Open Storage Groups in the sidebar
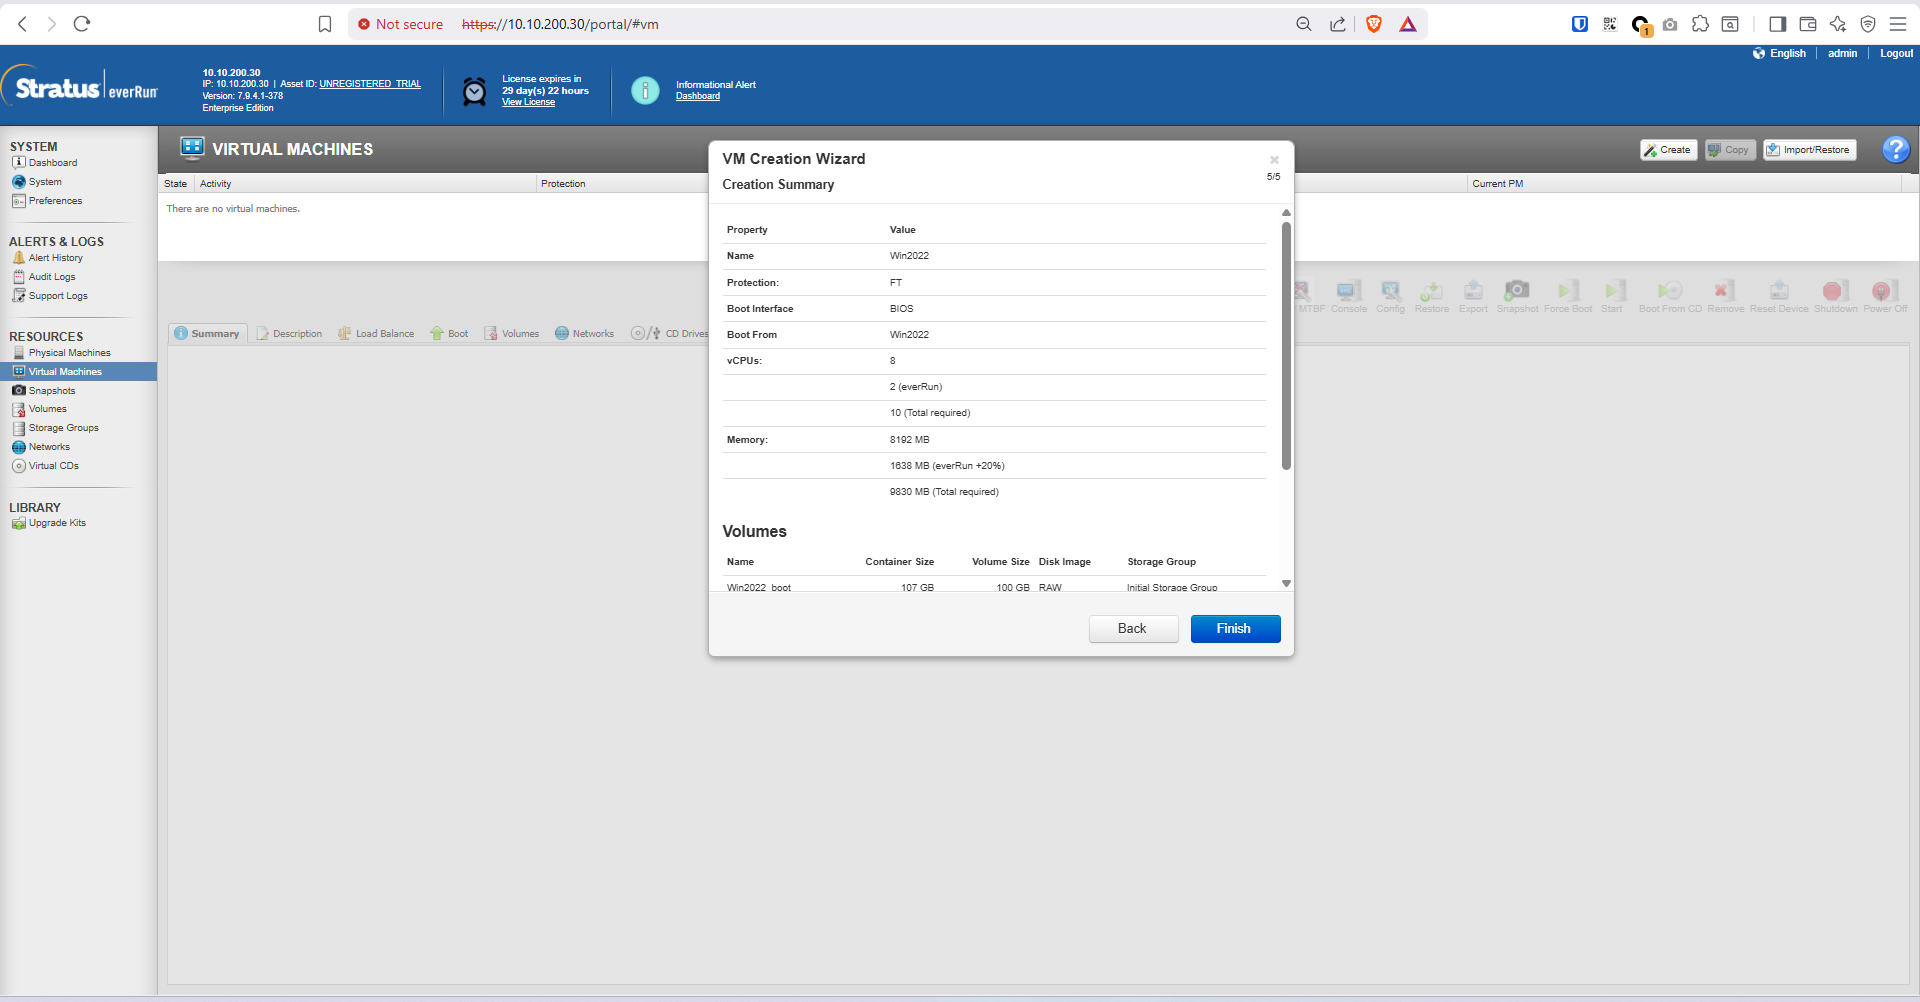 (x=63, y=428)
